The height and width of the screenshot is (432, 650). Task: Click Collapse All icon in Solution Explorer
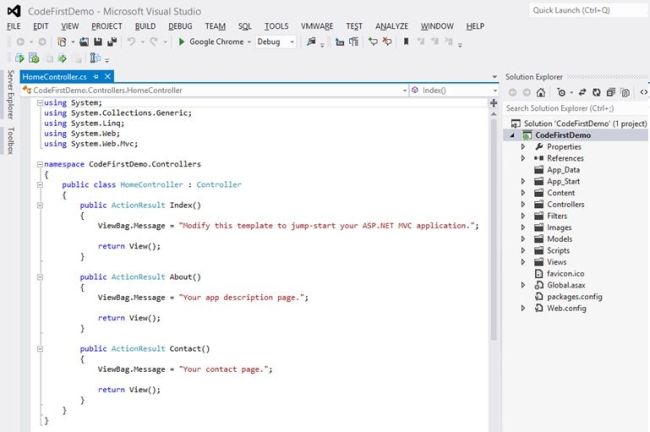[611, 92]
